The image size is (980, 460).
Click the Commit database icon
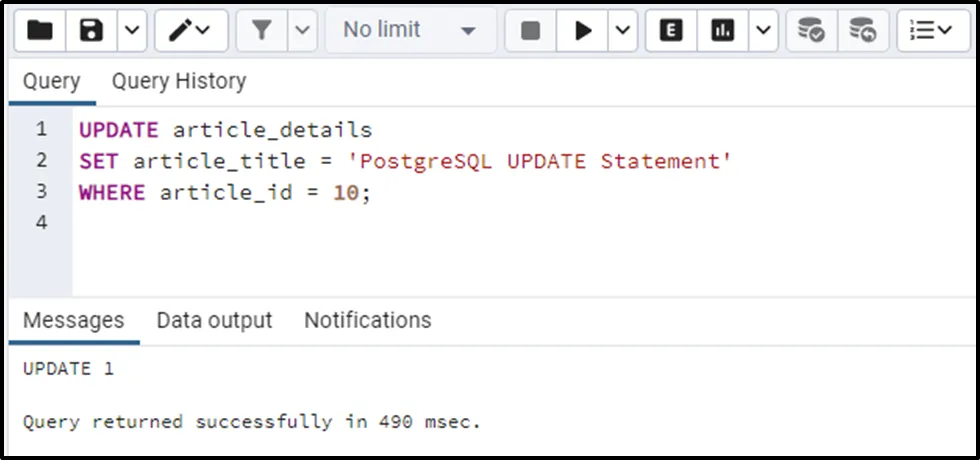(x=811, y=31)
